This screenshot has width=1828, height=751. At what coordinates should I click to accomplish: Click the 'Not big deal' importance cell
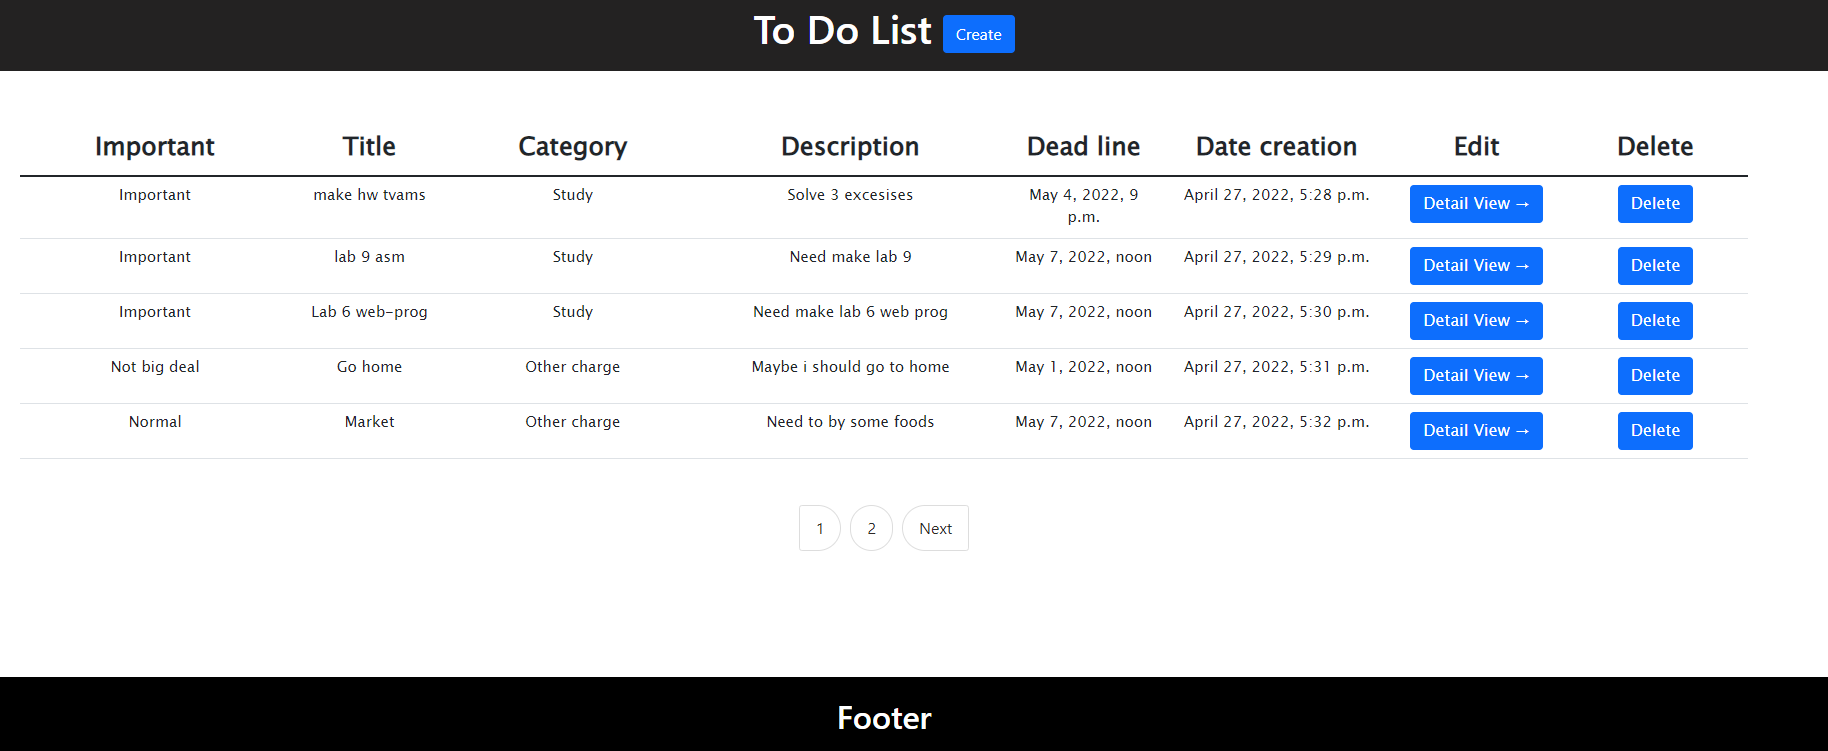point(155,367)
